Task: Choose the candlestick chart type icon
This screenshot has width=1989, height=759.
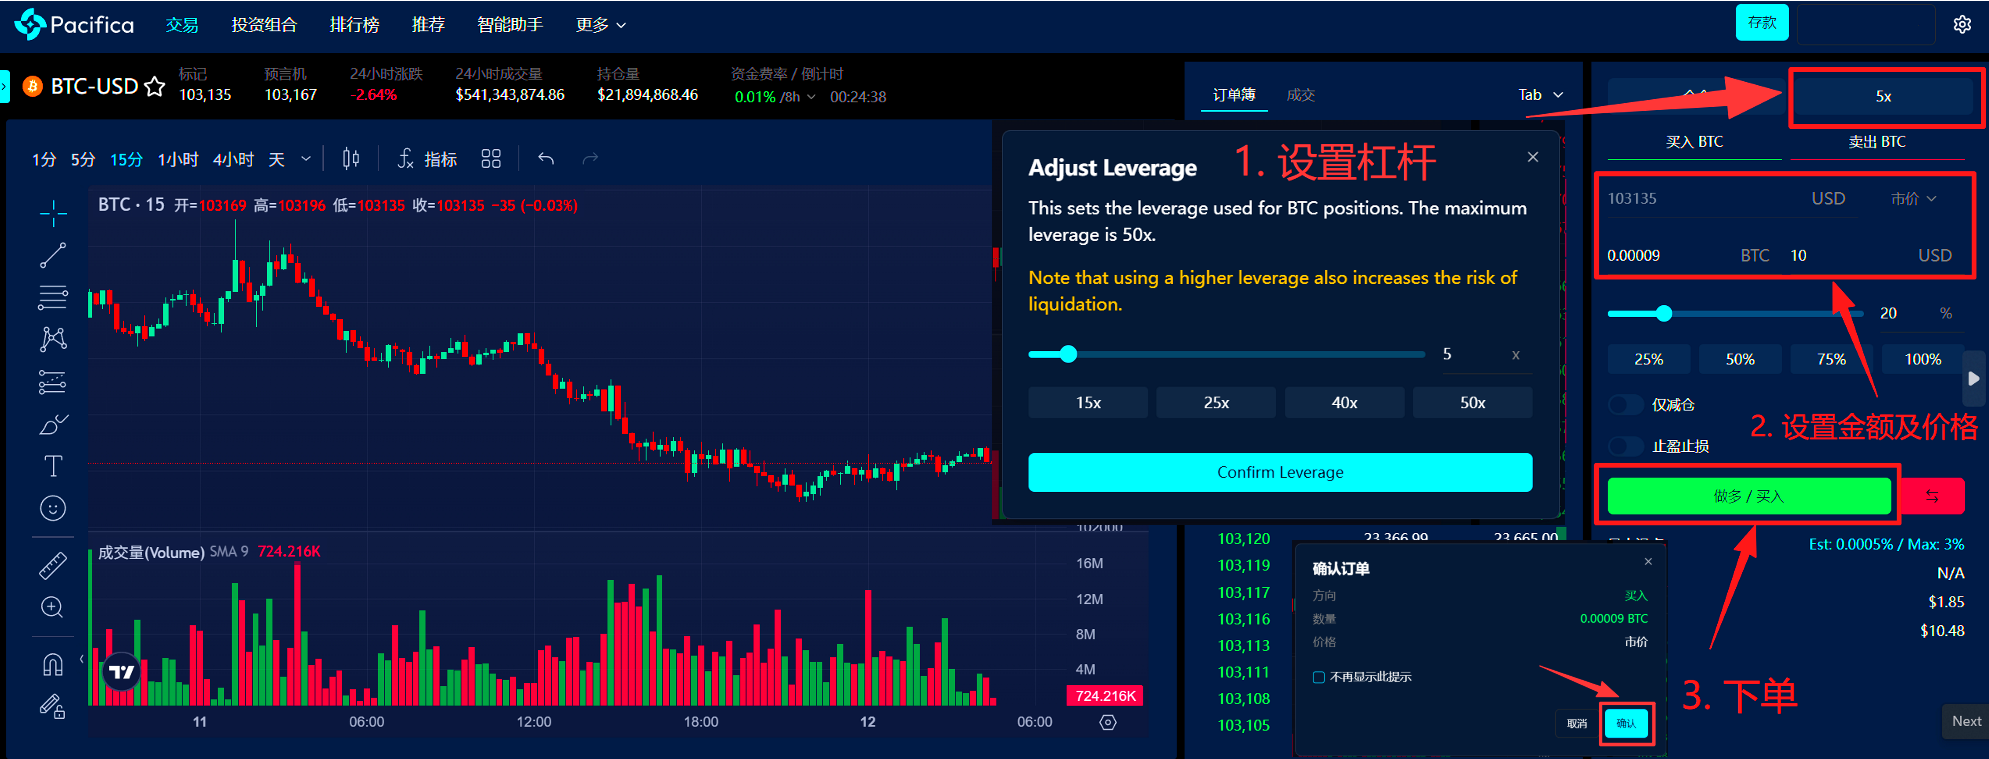Action: (351, 159)
